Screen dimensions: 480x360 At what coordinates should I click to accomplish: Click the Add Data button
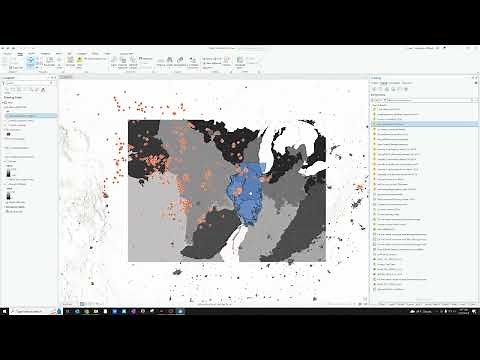[79, 62]
